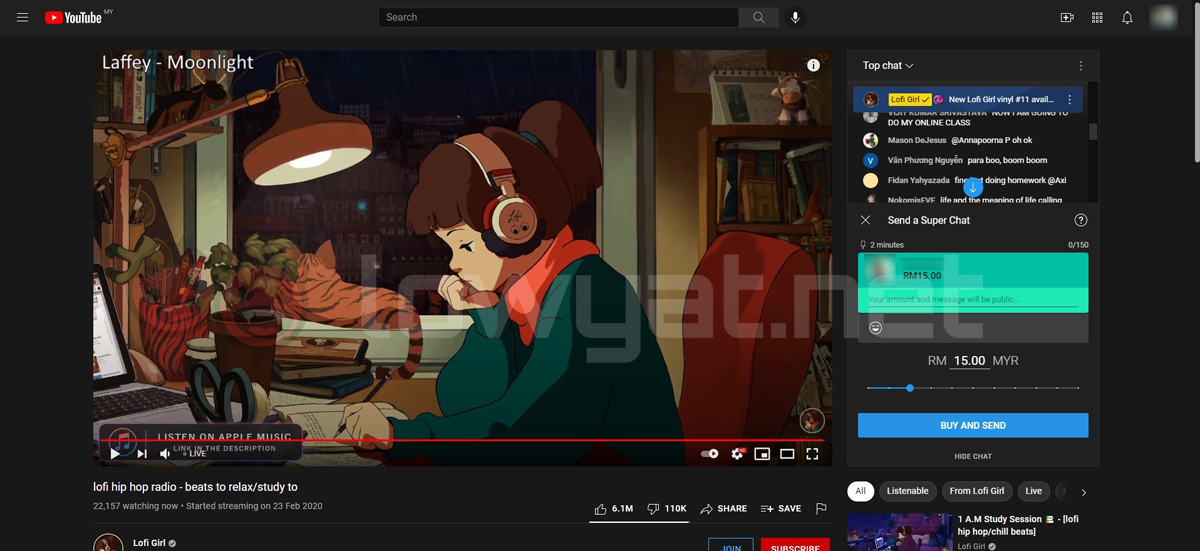The image size is (1200, 551).
Task: Click channel watermark in video corner
Action: click(812, 421)
